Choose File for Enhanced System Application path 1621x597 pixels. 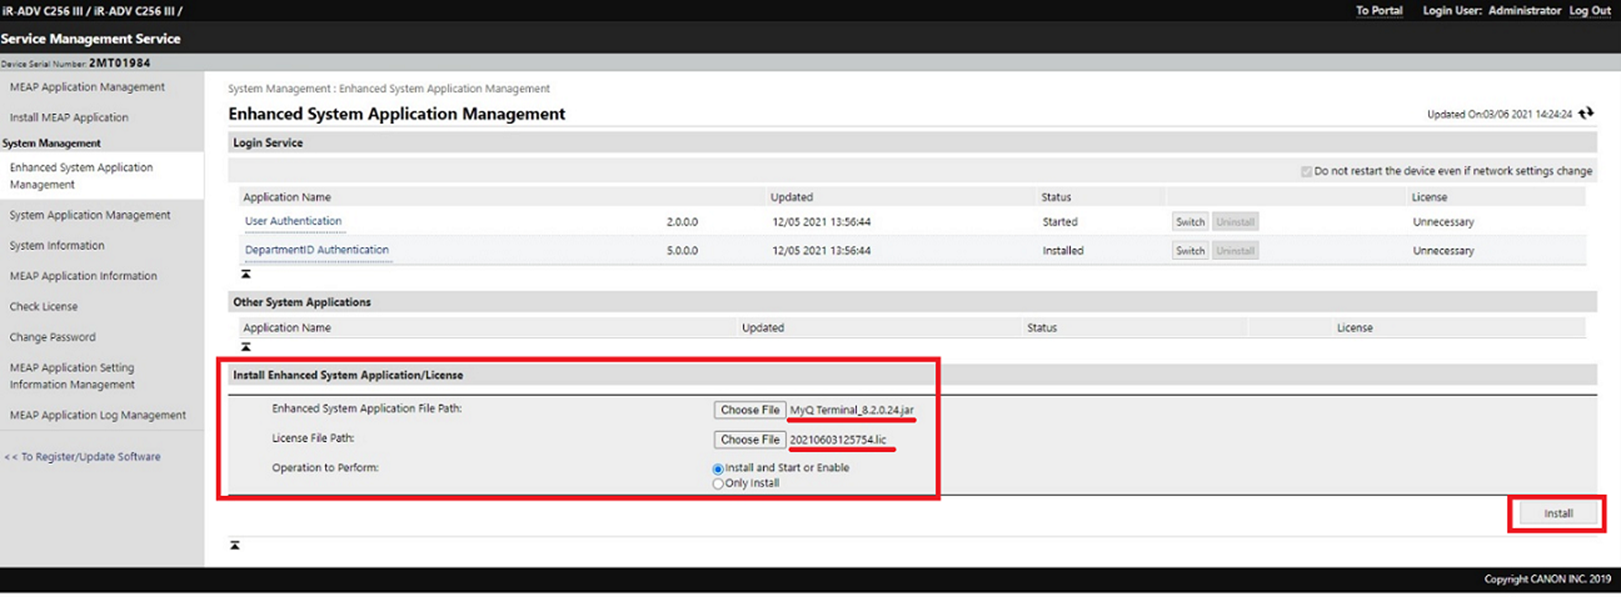click(749, 410)
